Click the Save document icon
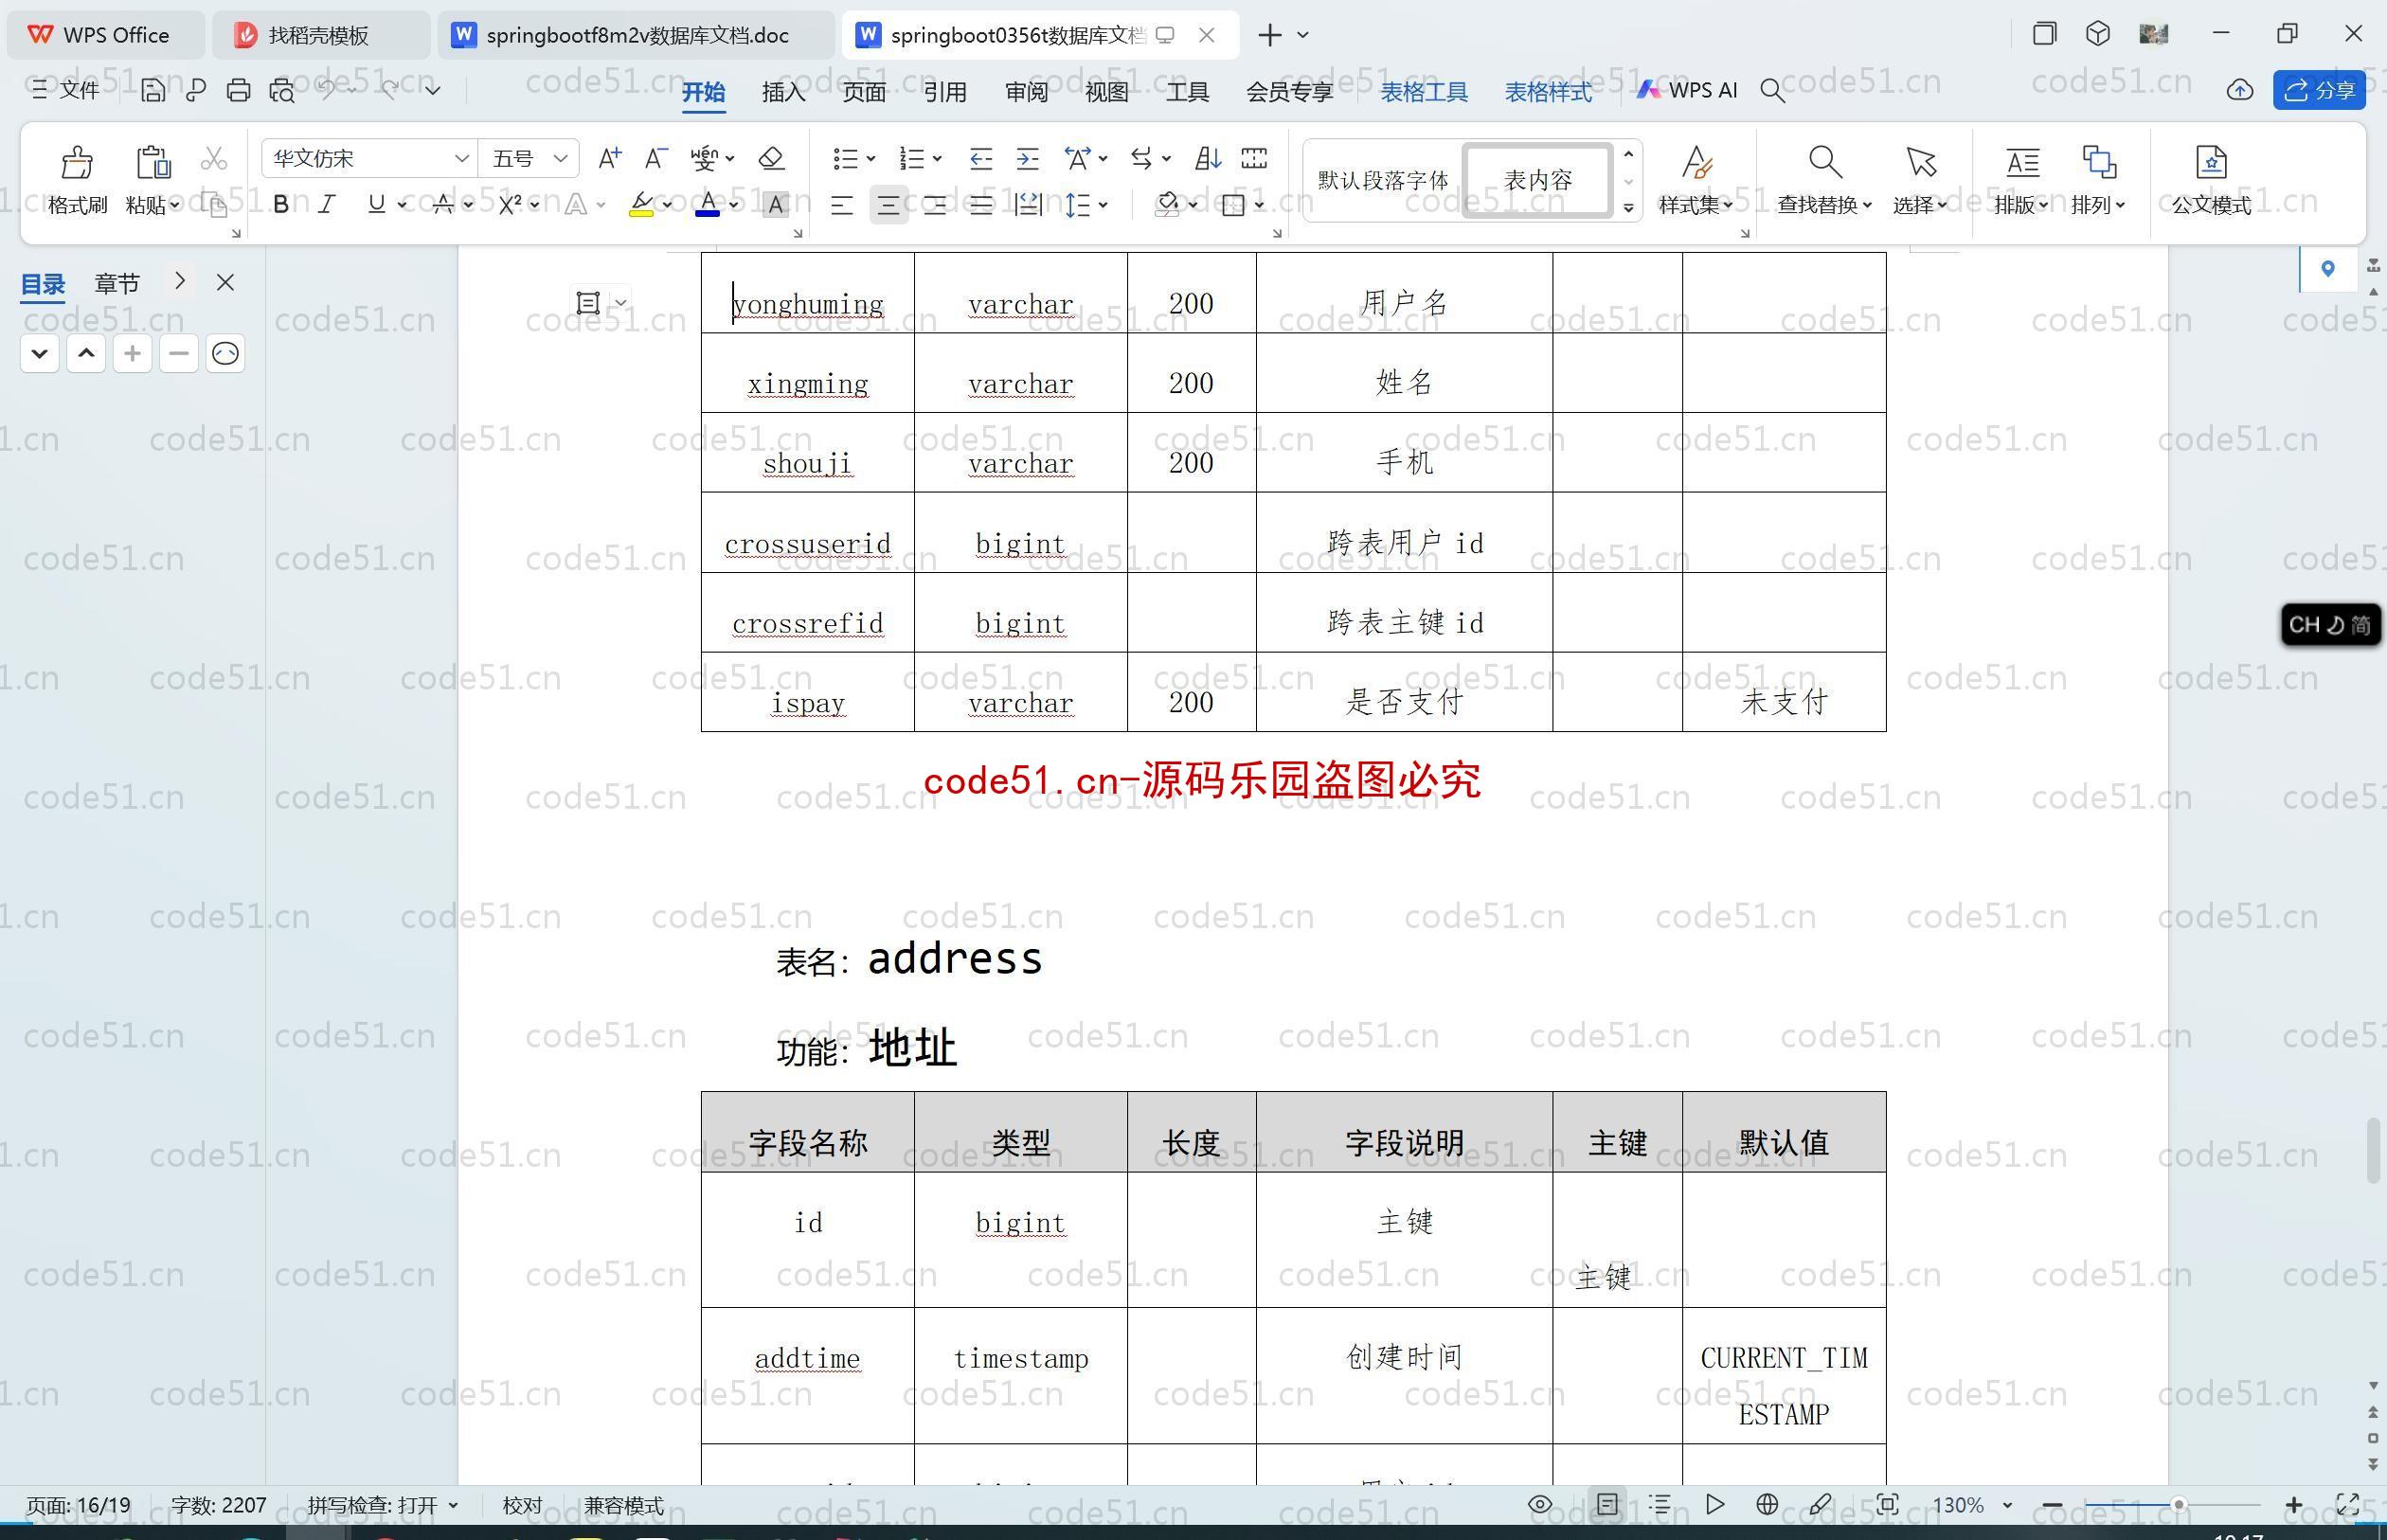This screenshot has width=2387, height=1540. pos(153,90)
